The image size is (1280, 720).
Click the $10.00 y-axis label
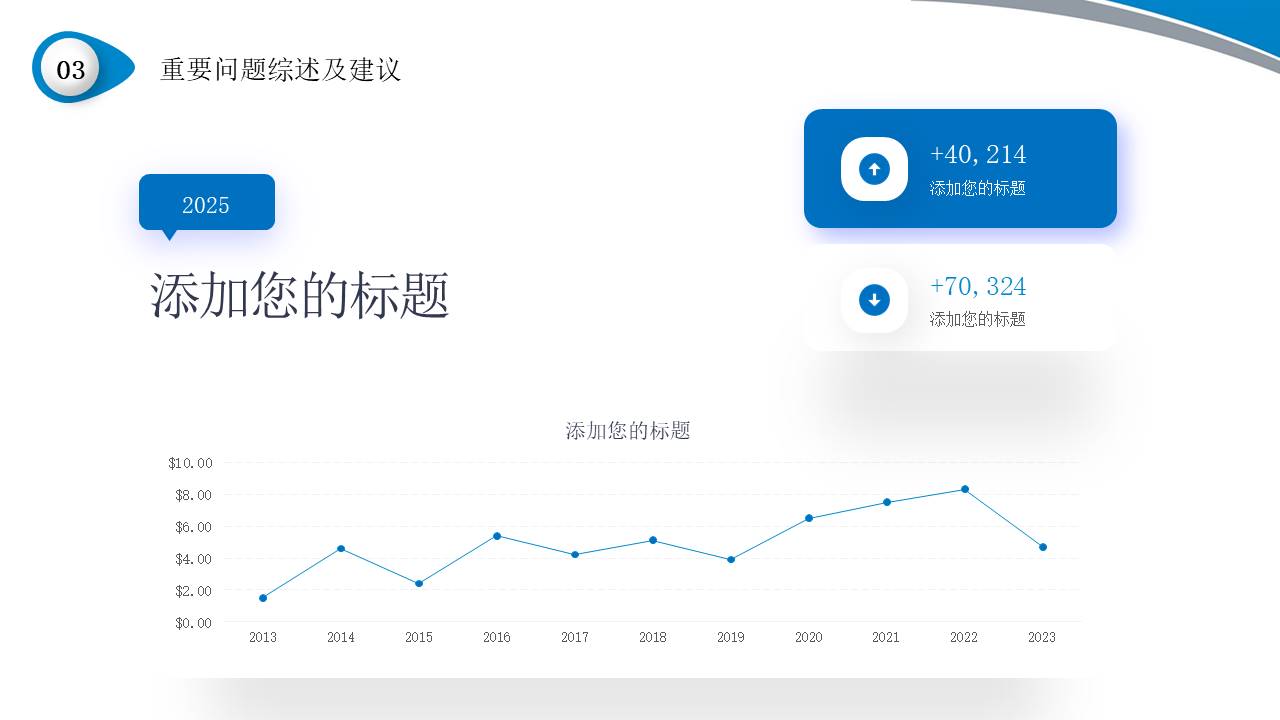(x=190, y=463)
